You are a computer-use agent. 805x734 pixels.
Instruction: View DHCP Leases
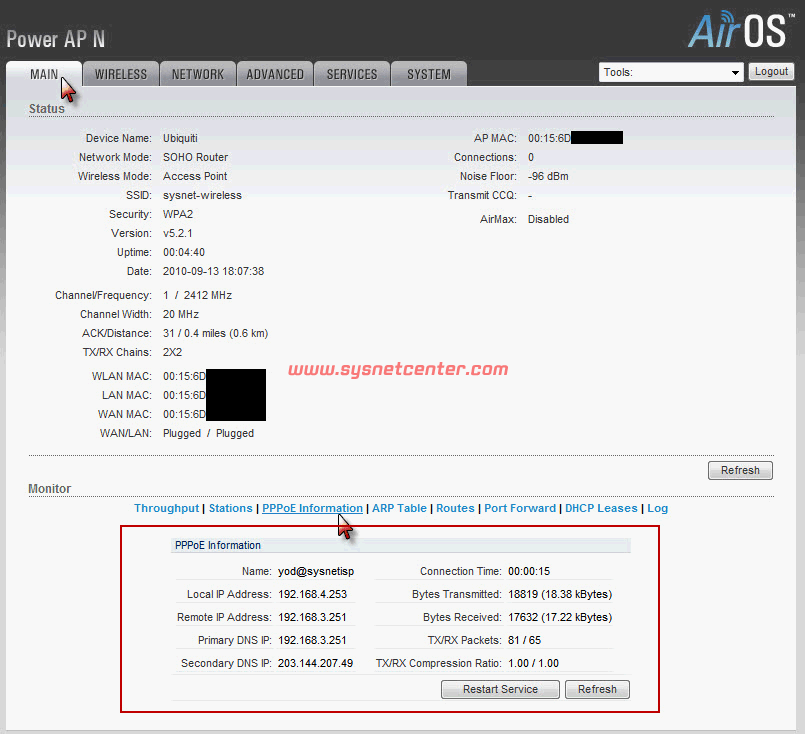point(601,508)
